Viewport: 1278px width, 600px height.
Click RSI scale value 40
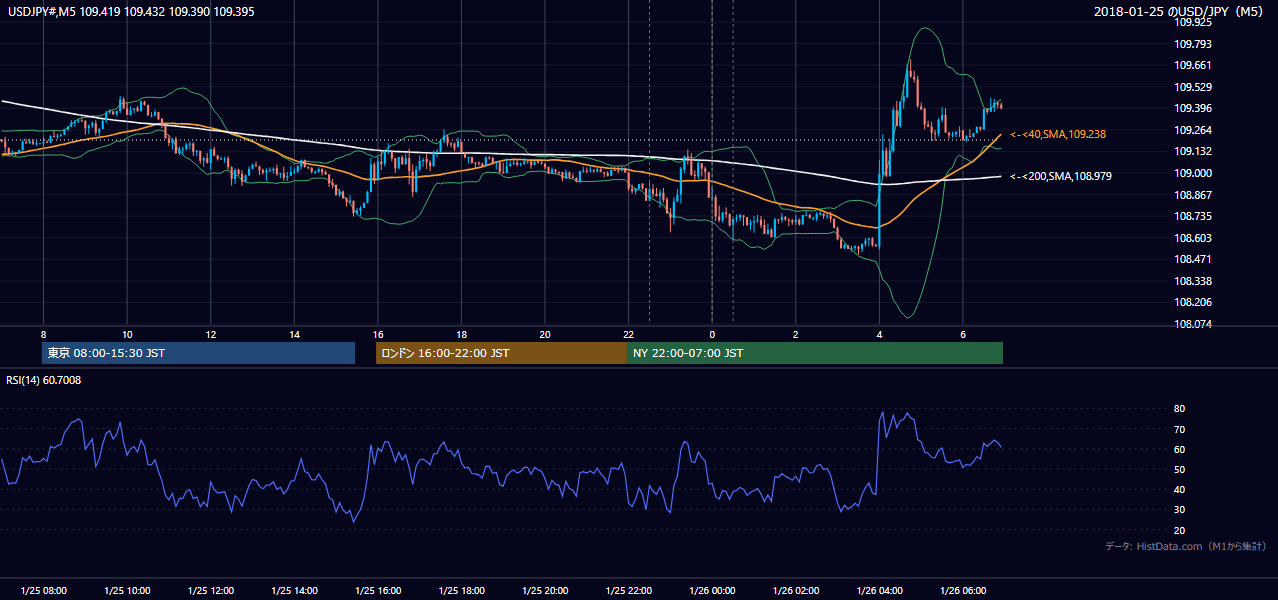pyautogui.click(x=1179, y=489)
